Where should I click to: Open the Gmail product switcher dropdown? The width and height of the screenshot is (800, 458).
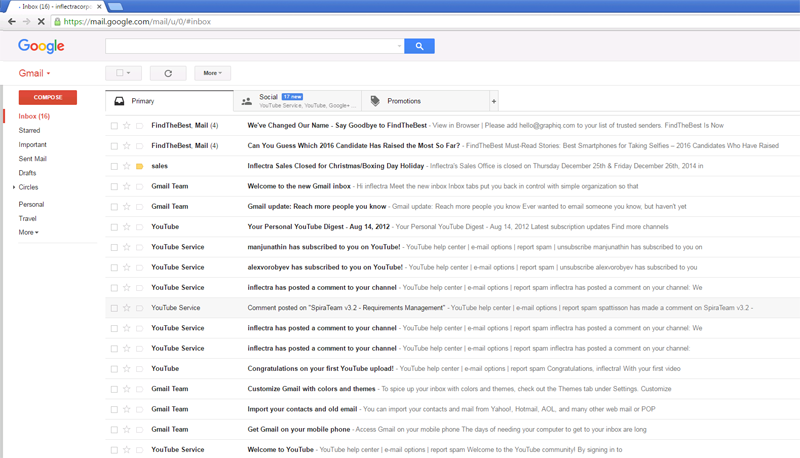pos(34,73)
